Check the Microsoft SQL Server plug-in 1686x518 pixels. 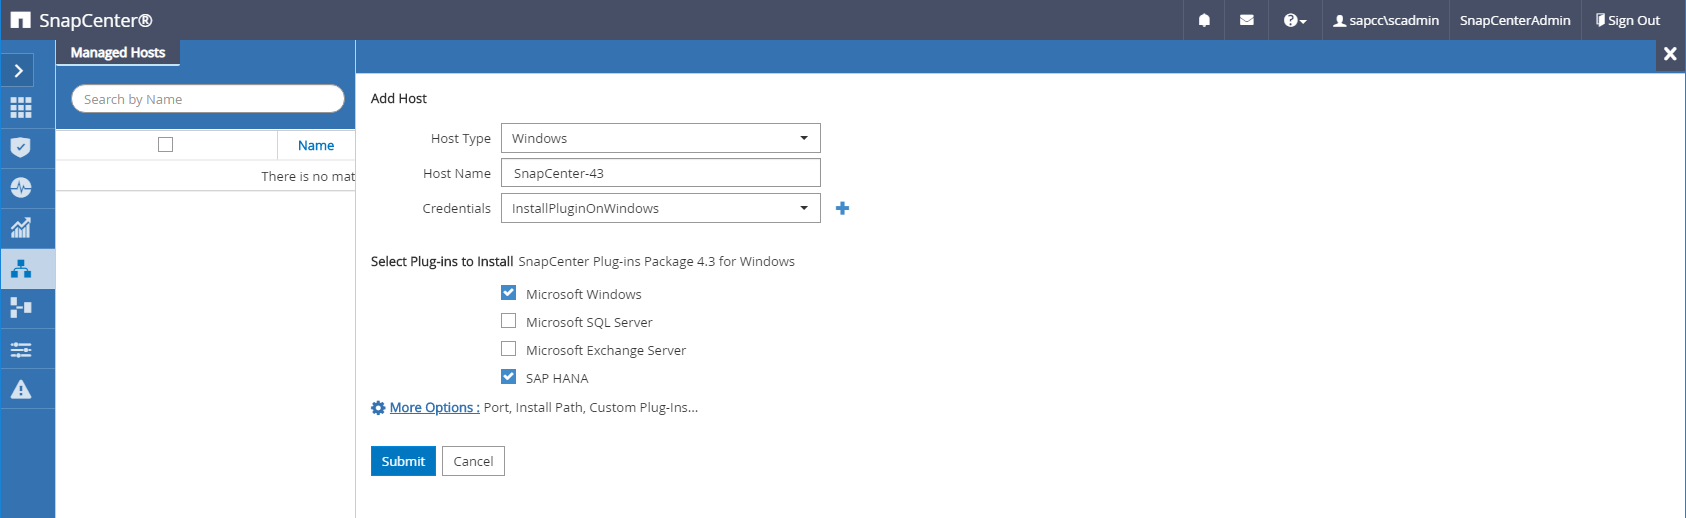click(x=508, y=321)
